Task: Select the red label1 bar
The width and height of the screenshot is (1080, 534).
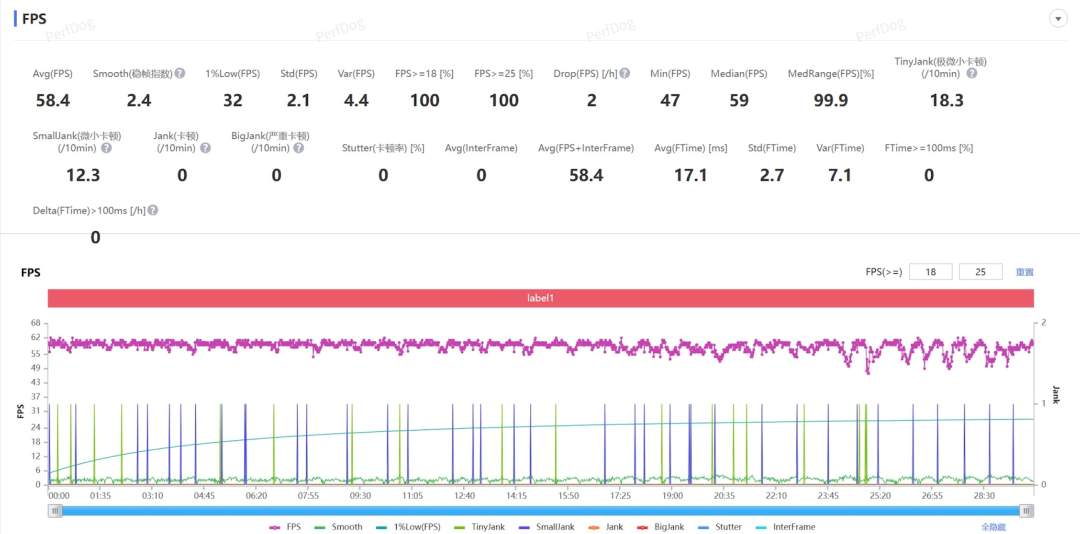Action: point(541,298)
